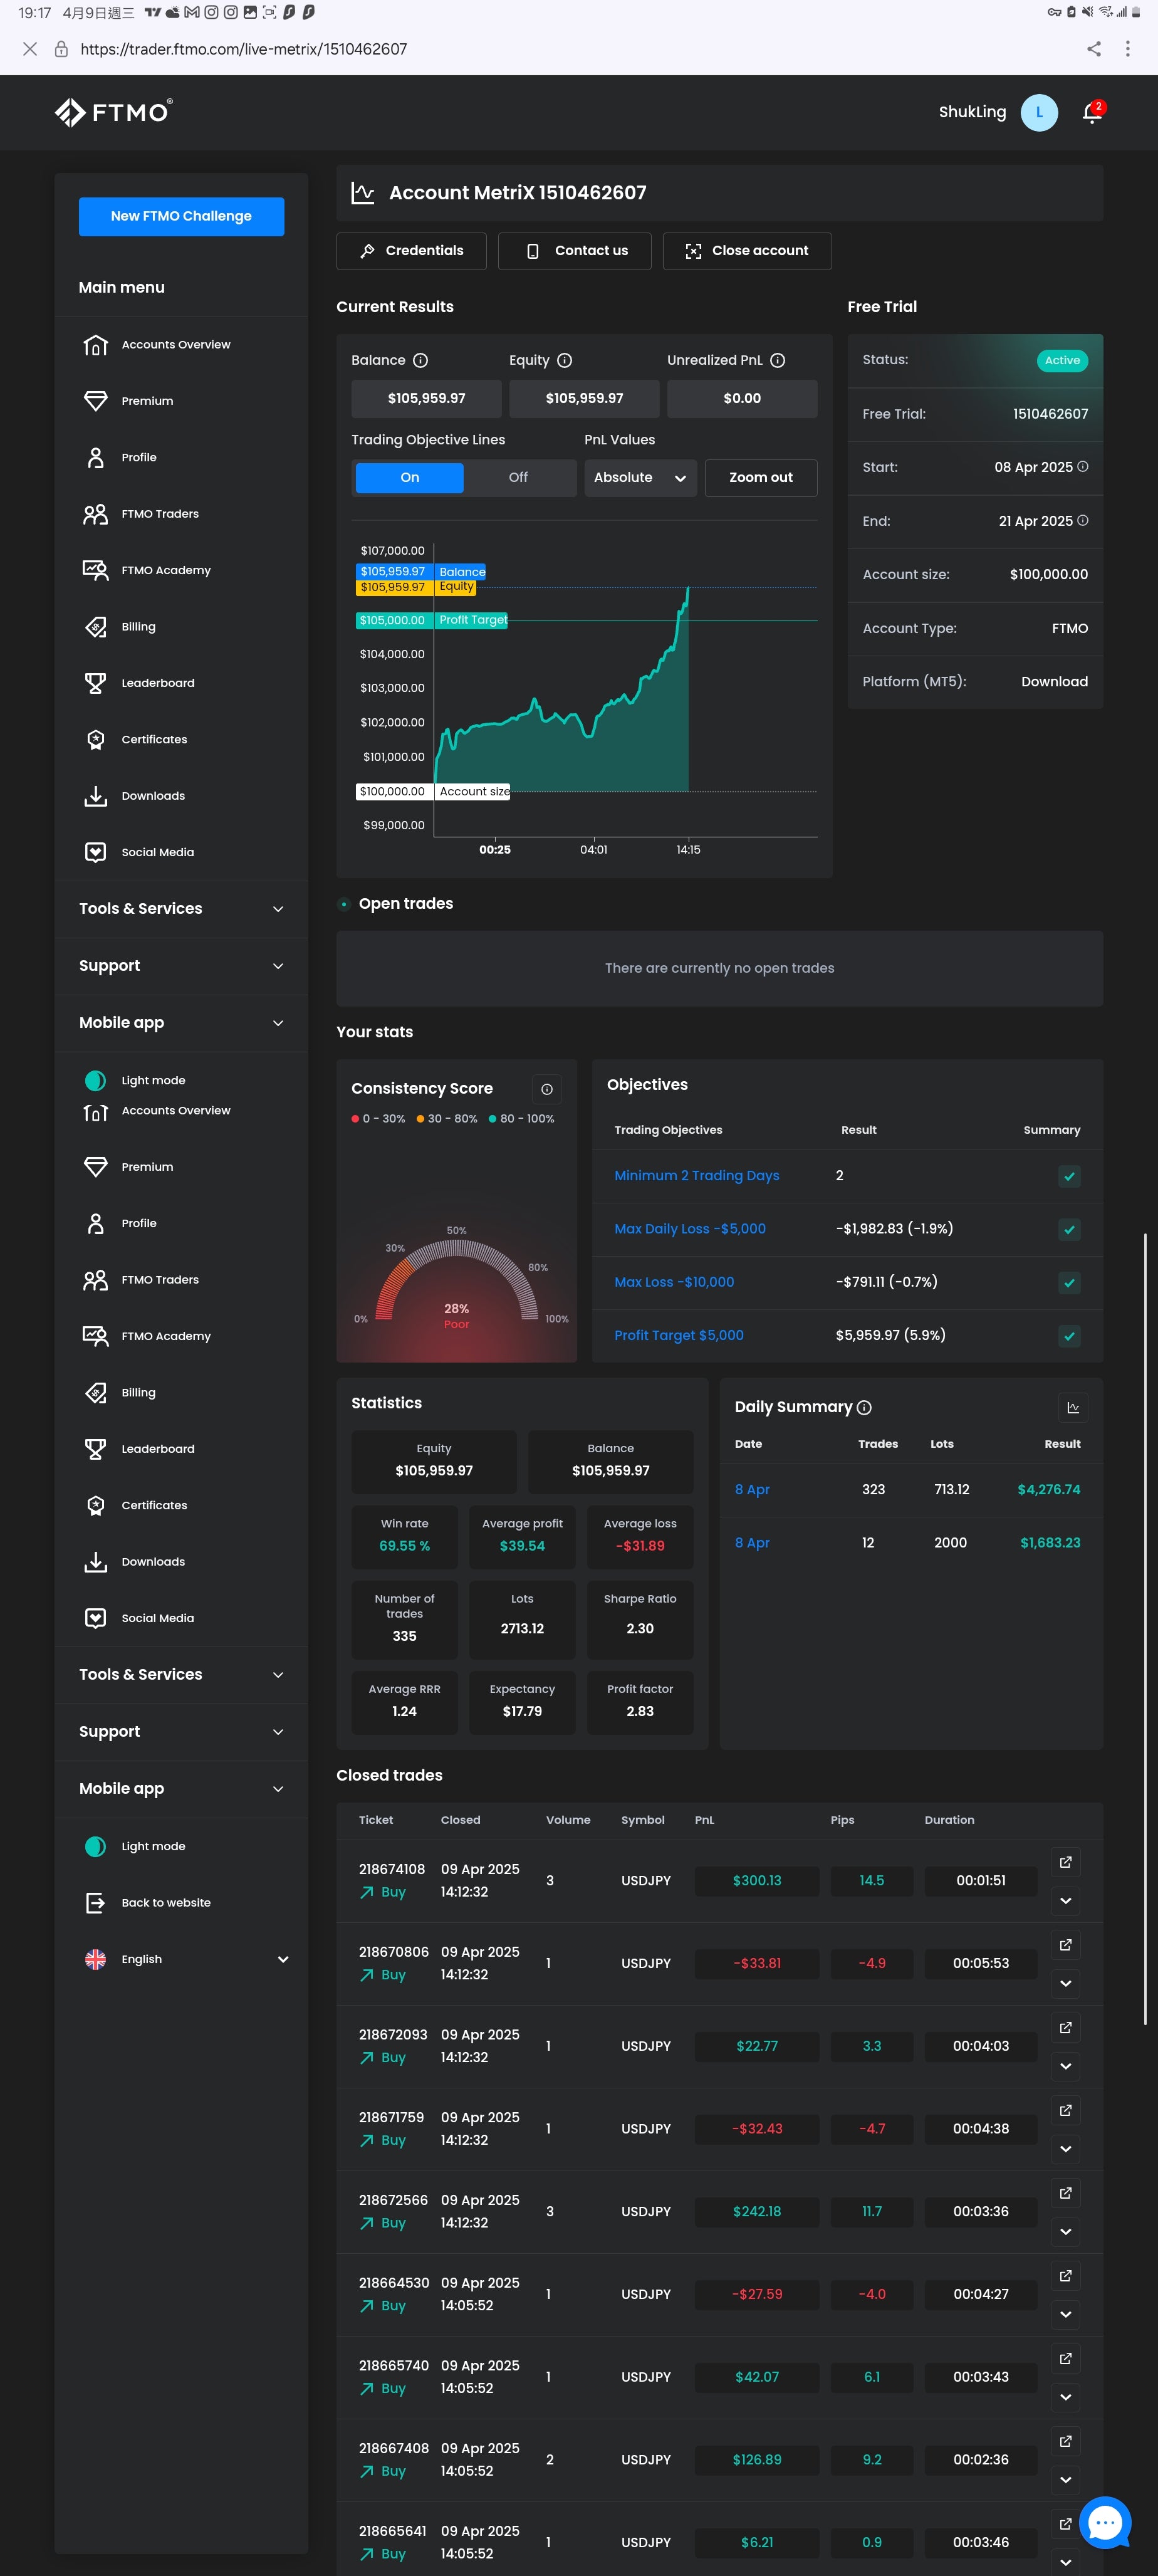Viewport: 1158px width, 2576px height.
Task: Open account Credentials
Action: [x=411, y=251]
